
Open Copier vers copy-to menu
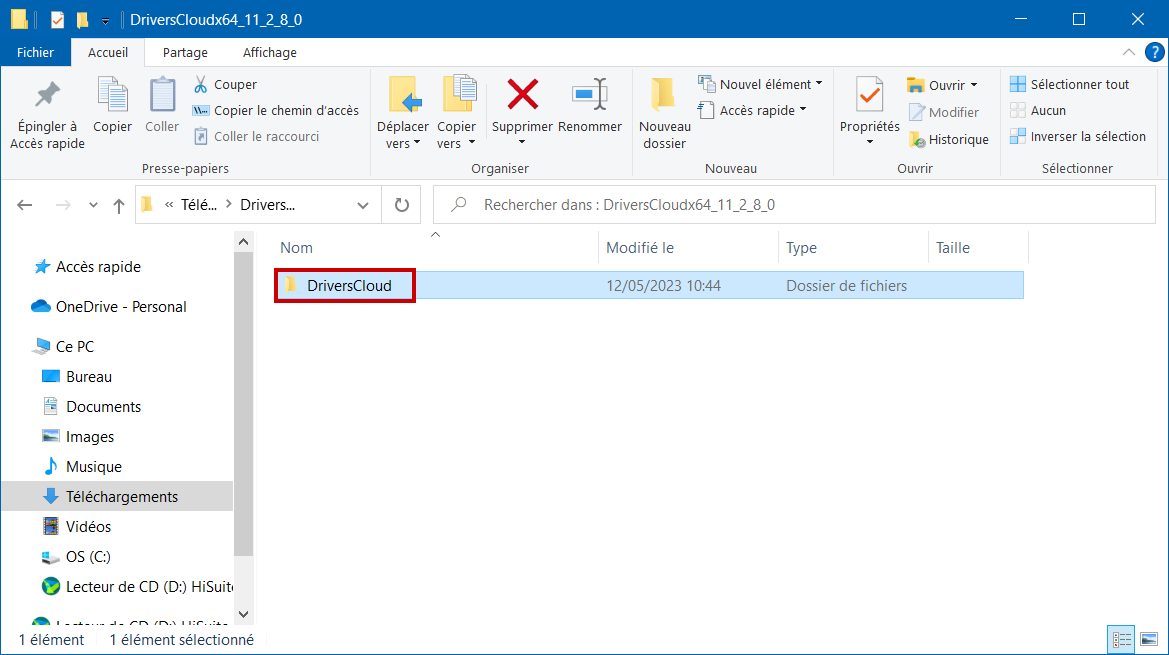(x=456, y=113)
